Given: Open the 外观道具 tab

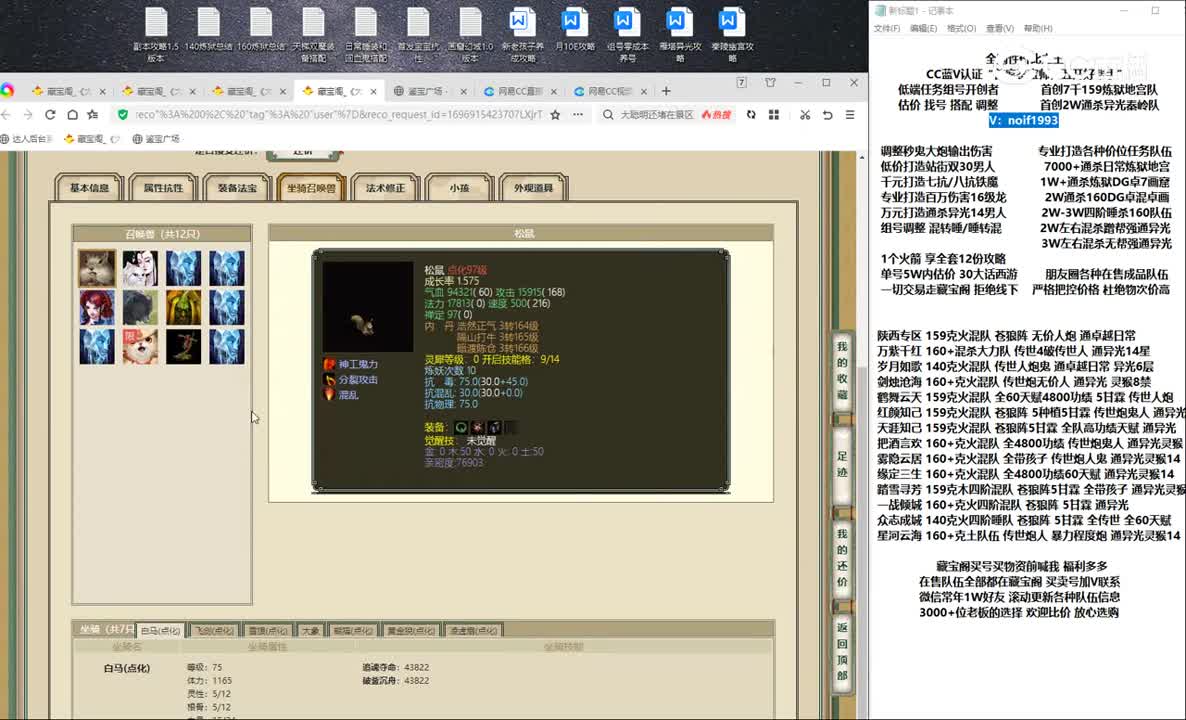Looking at the screenshot, I should click(533, 188).
